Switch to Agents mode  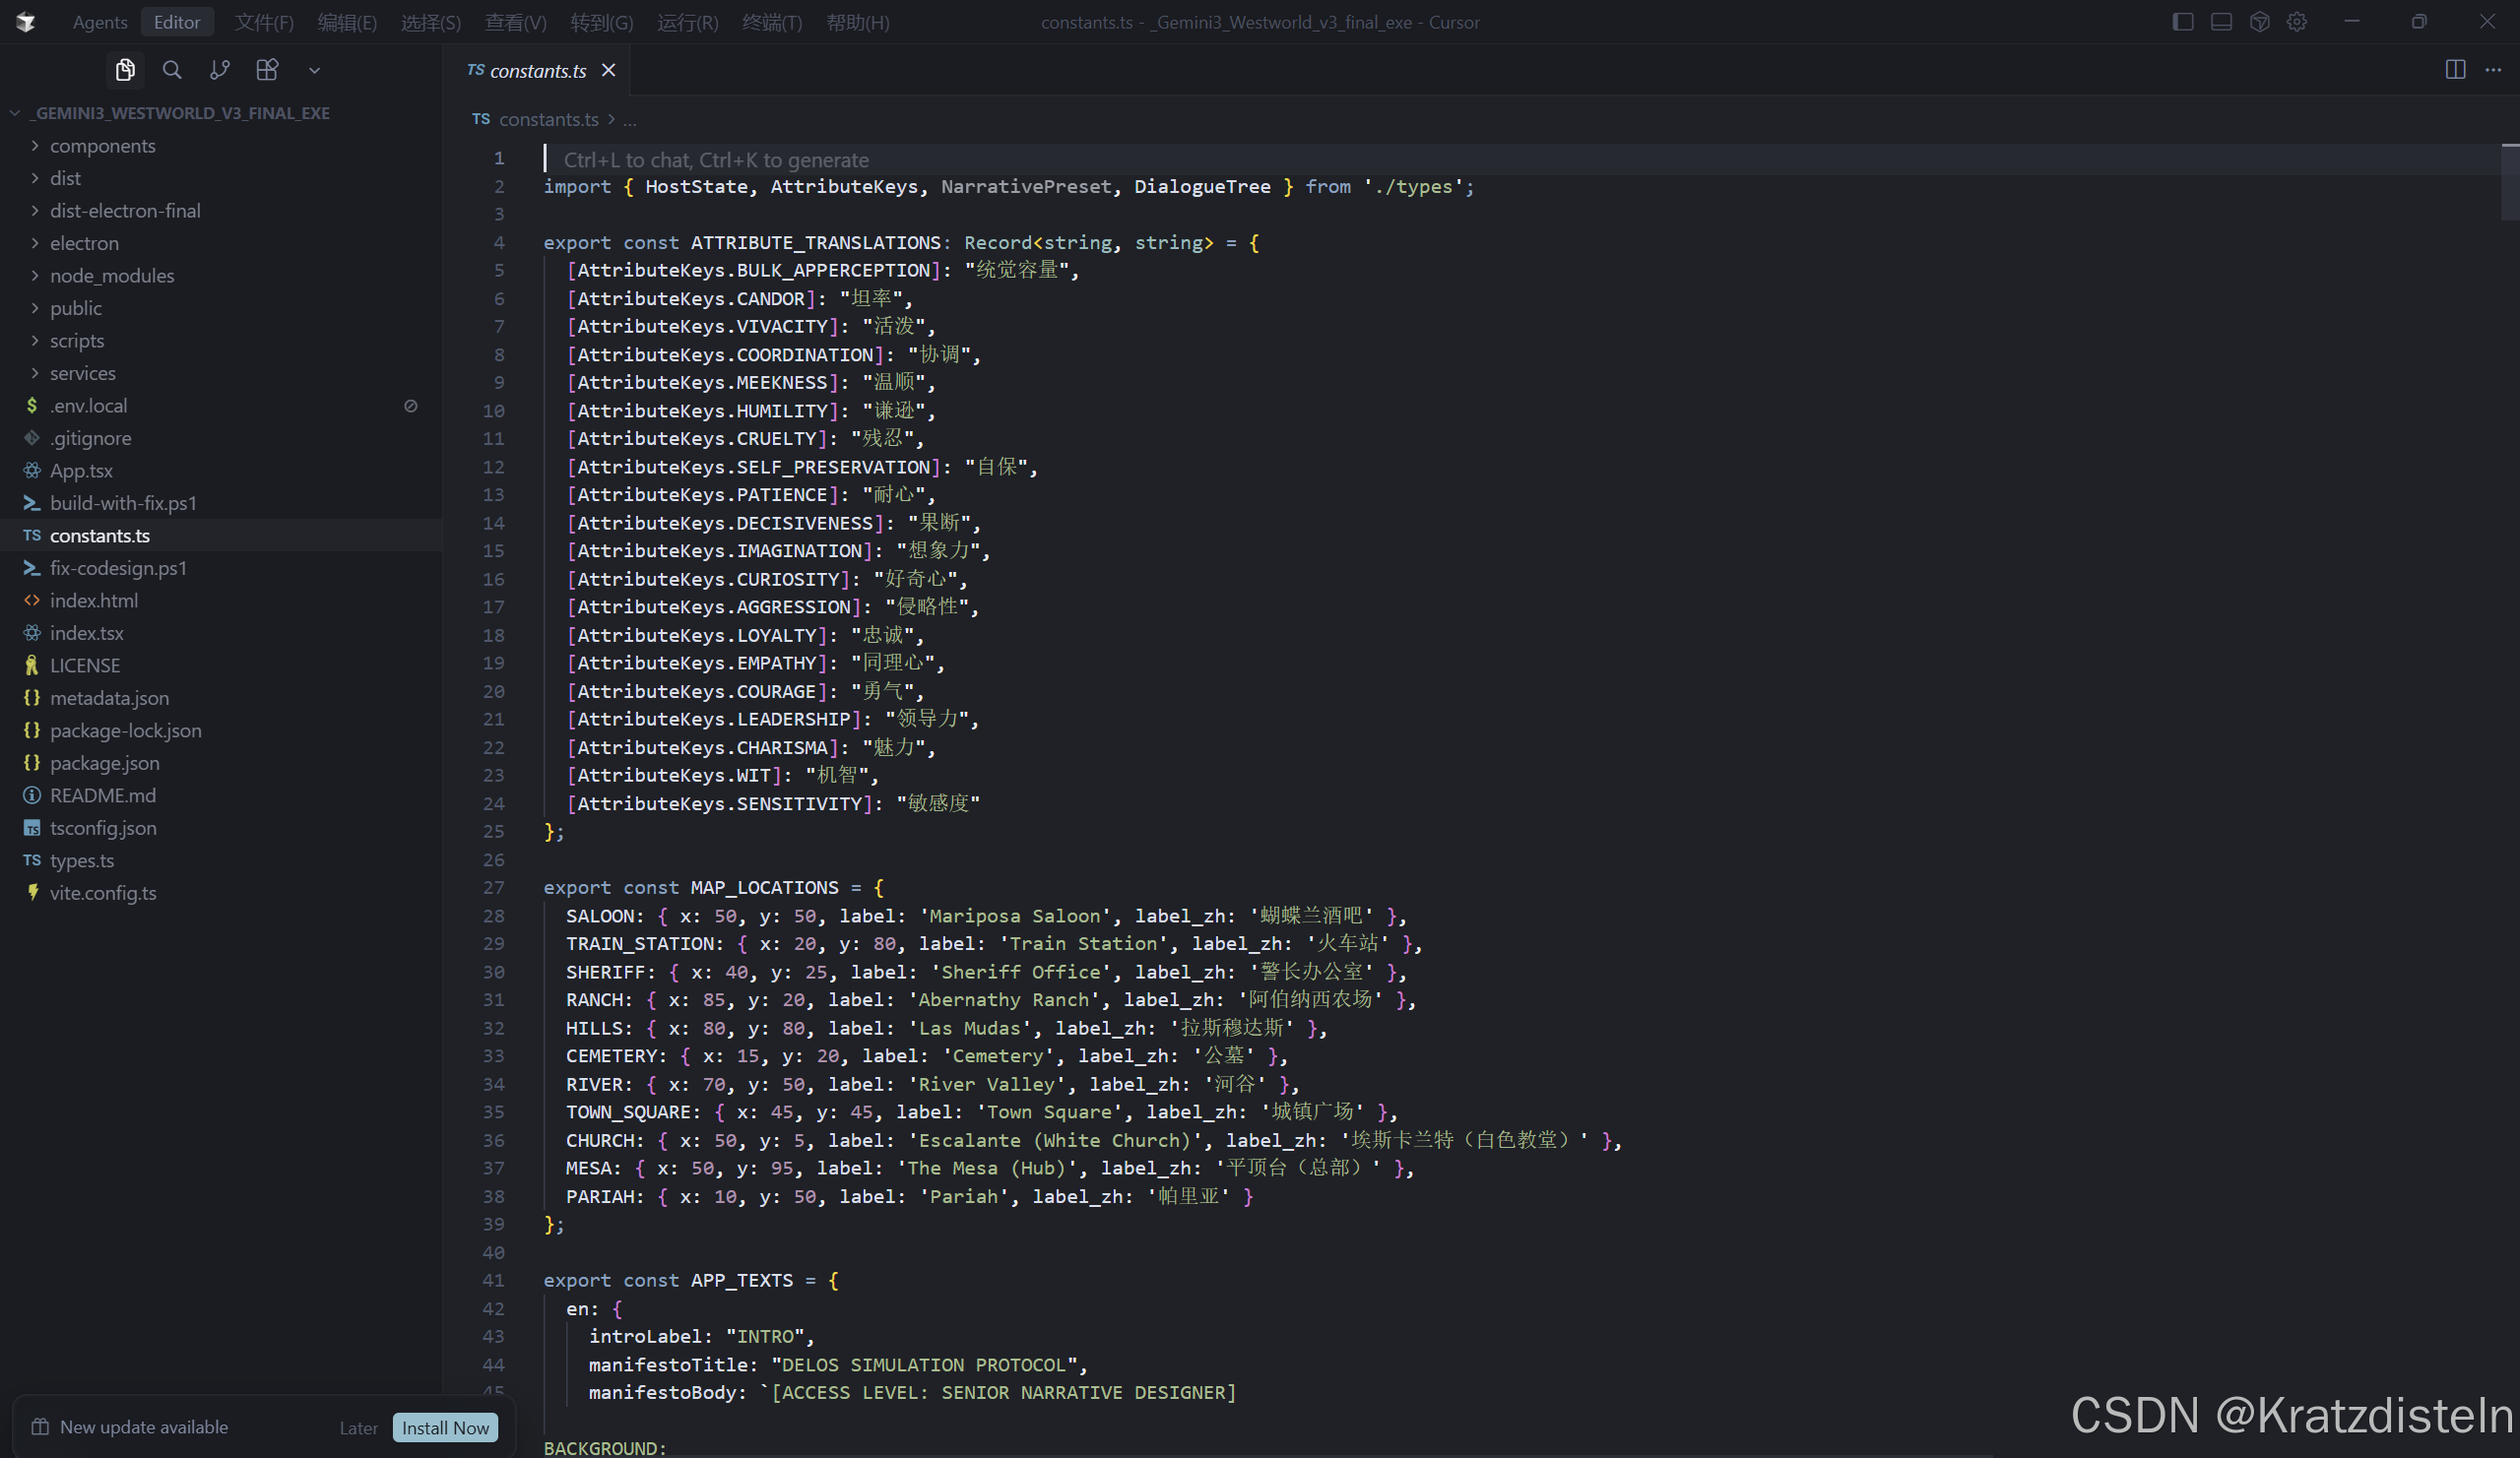[x=100, y=22]
